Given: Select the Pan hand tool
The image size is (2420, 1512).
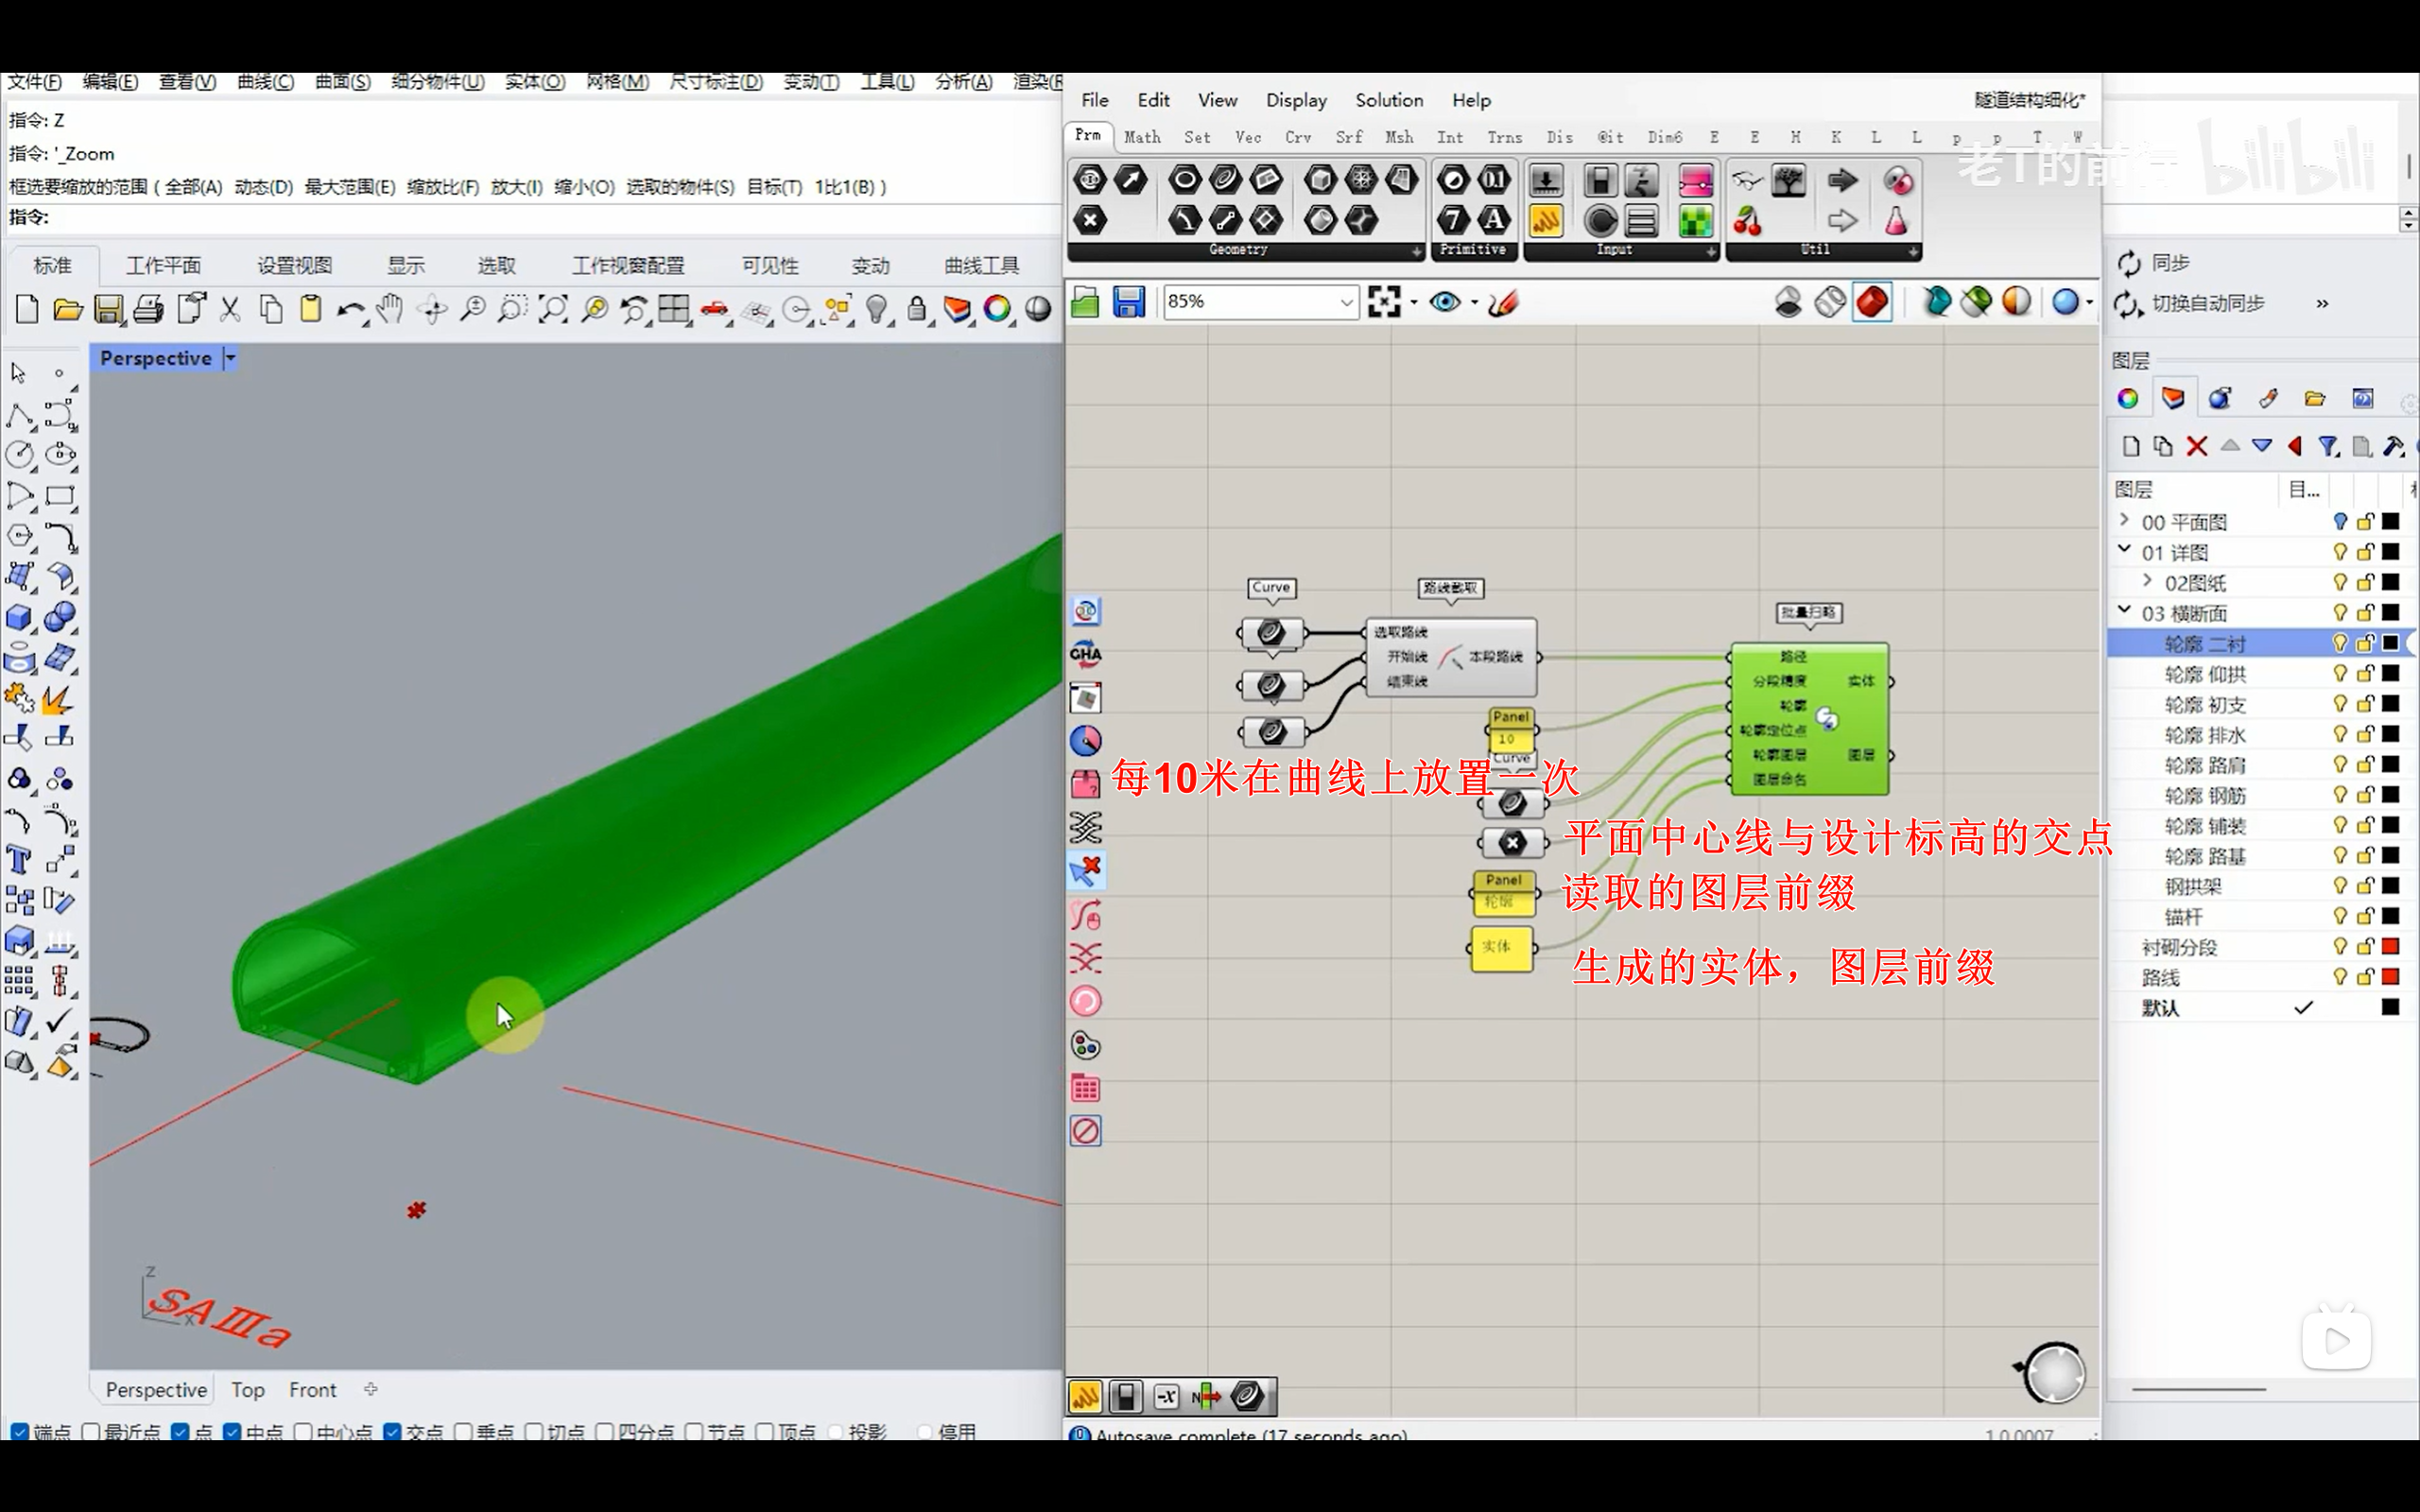Looking at the screenshot, I should coord(390,309).
